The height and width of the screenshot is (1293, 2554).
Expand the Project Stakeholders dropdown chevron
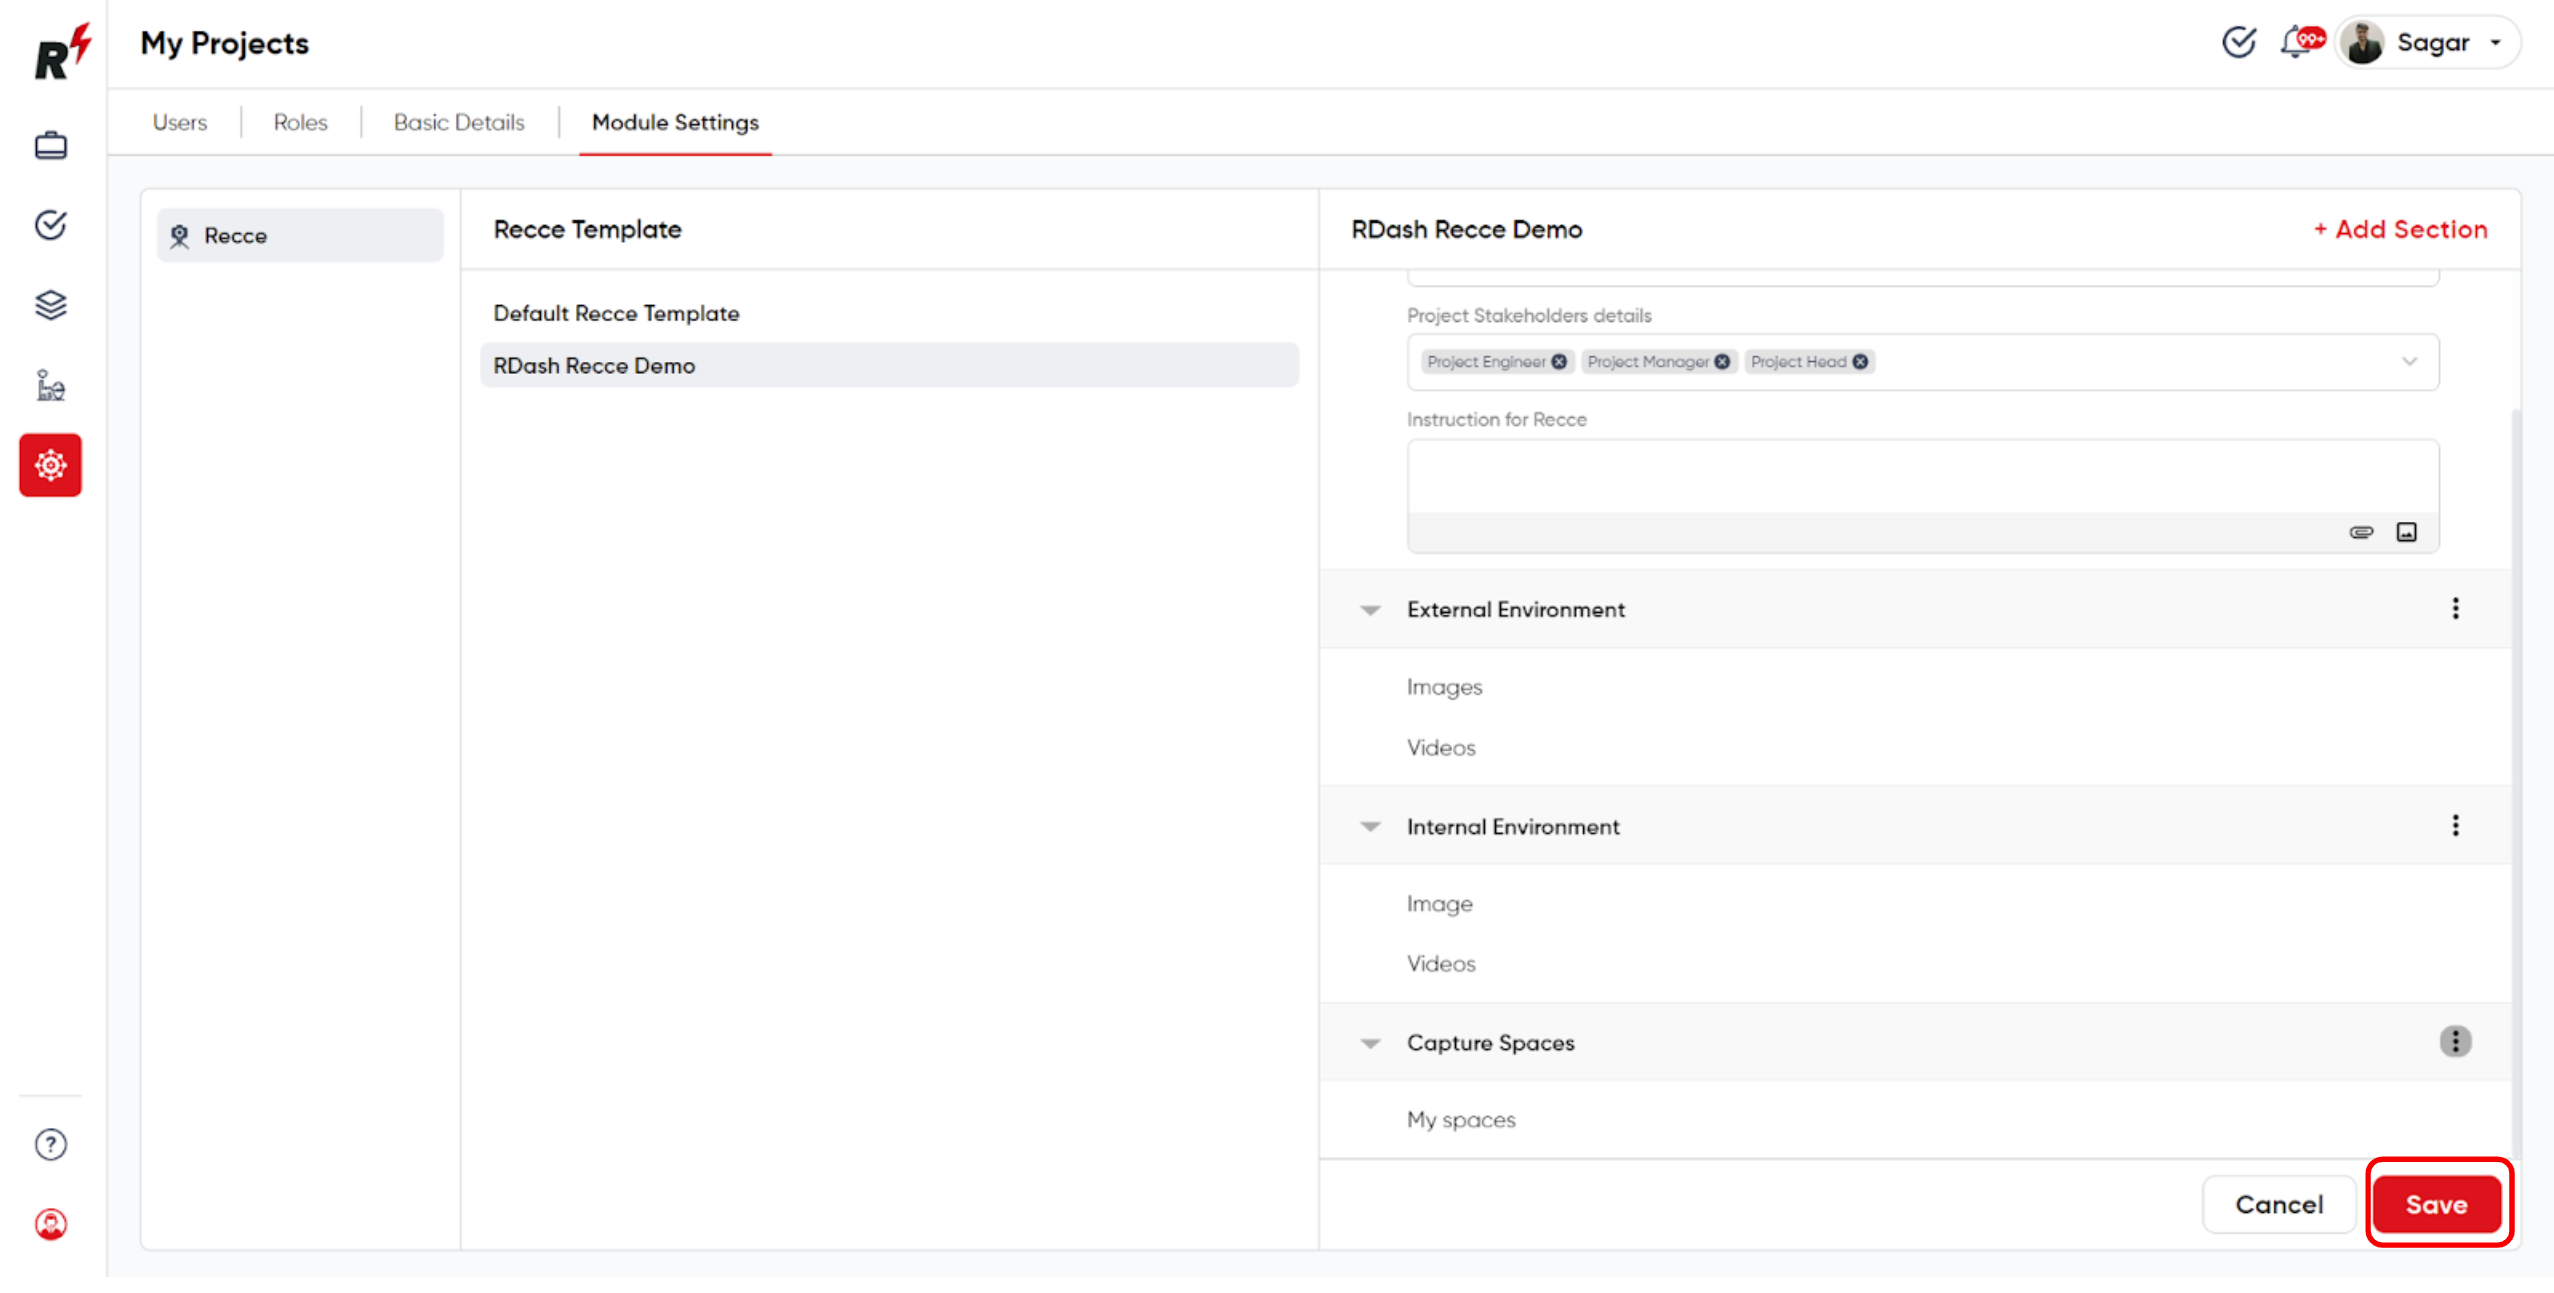point(2410,362)
